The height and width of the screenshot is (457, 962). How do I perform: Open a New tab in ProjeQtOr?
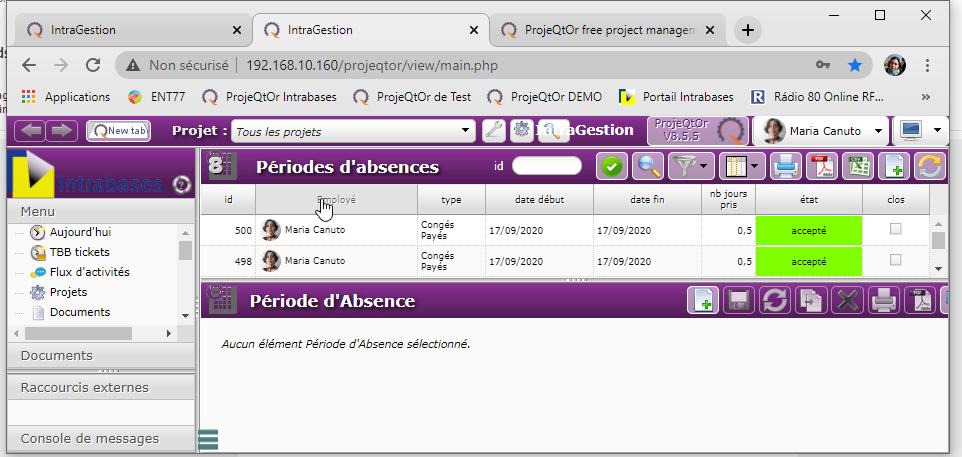[x=118, y=131]
